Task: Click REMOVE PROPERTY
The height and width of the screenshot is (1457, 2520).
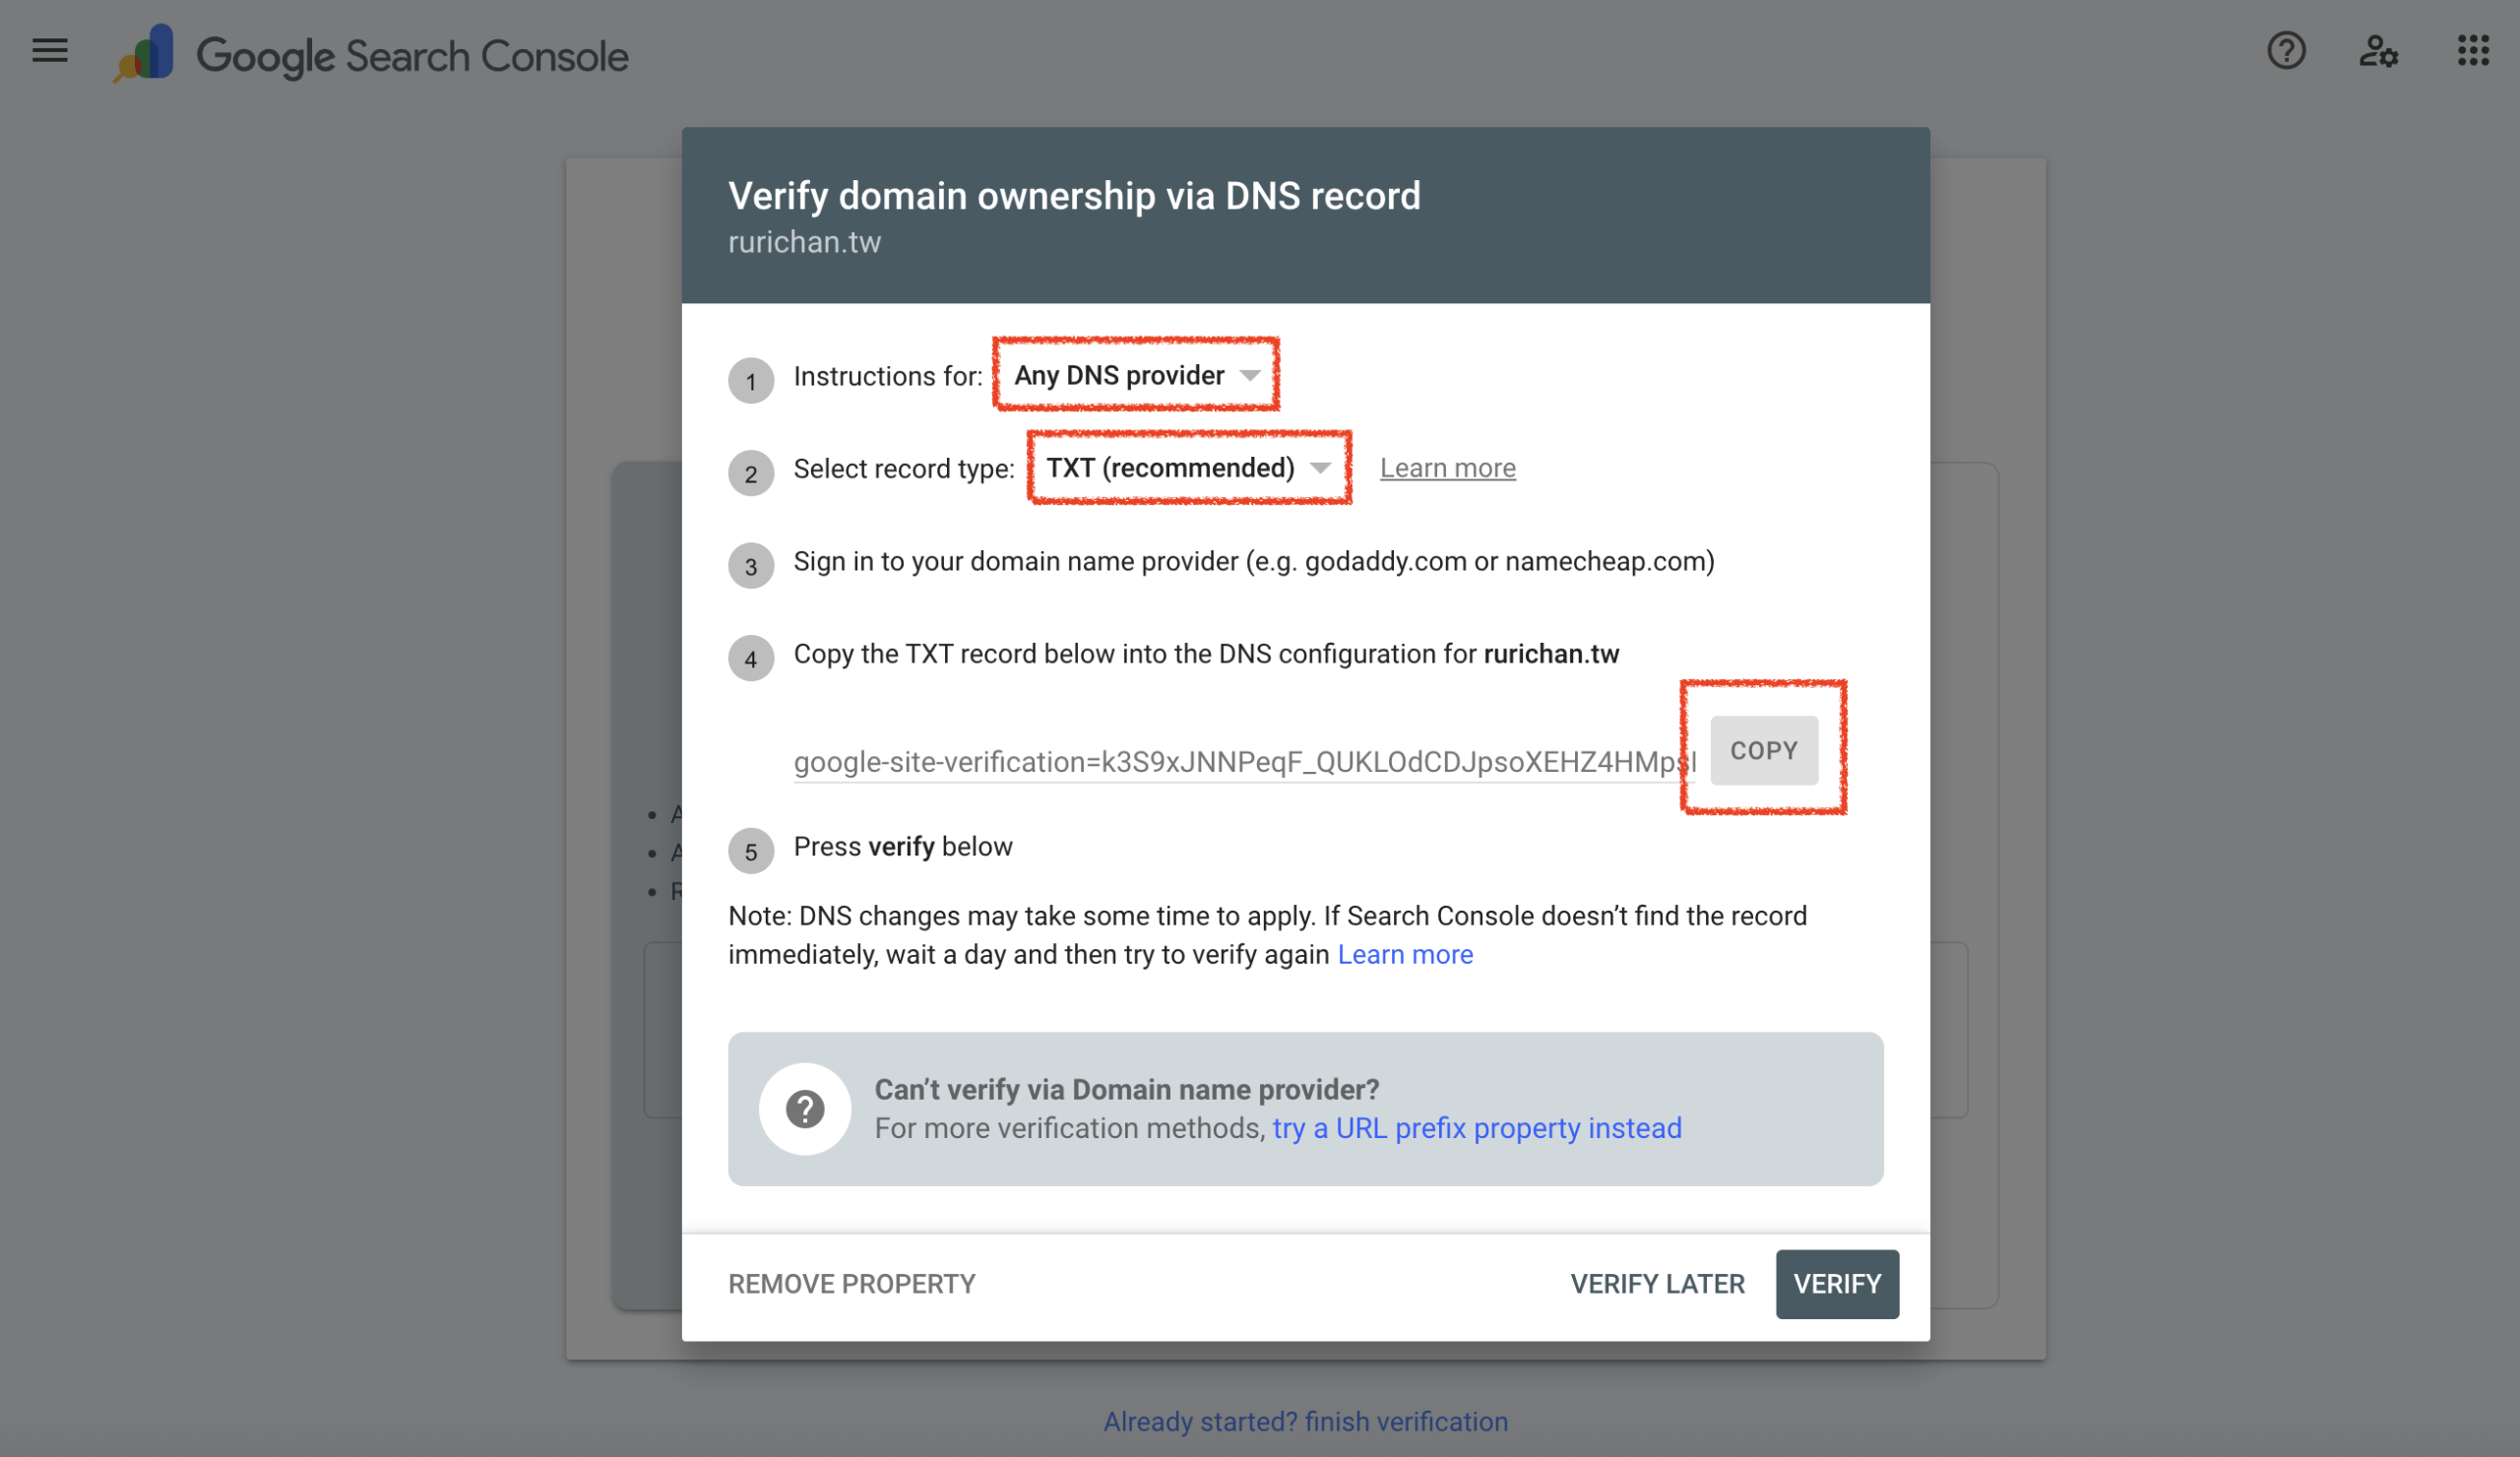Action: pyautogui.click(x=851, y=1284)
